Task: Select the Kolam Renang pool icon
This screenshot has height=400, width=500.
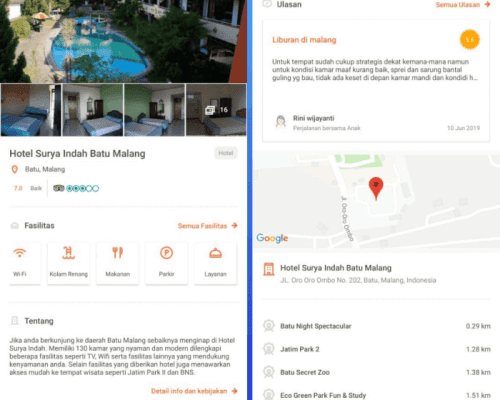Action: (x=68, y=253)
